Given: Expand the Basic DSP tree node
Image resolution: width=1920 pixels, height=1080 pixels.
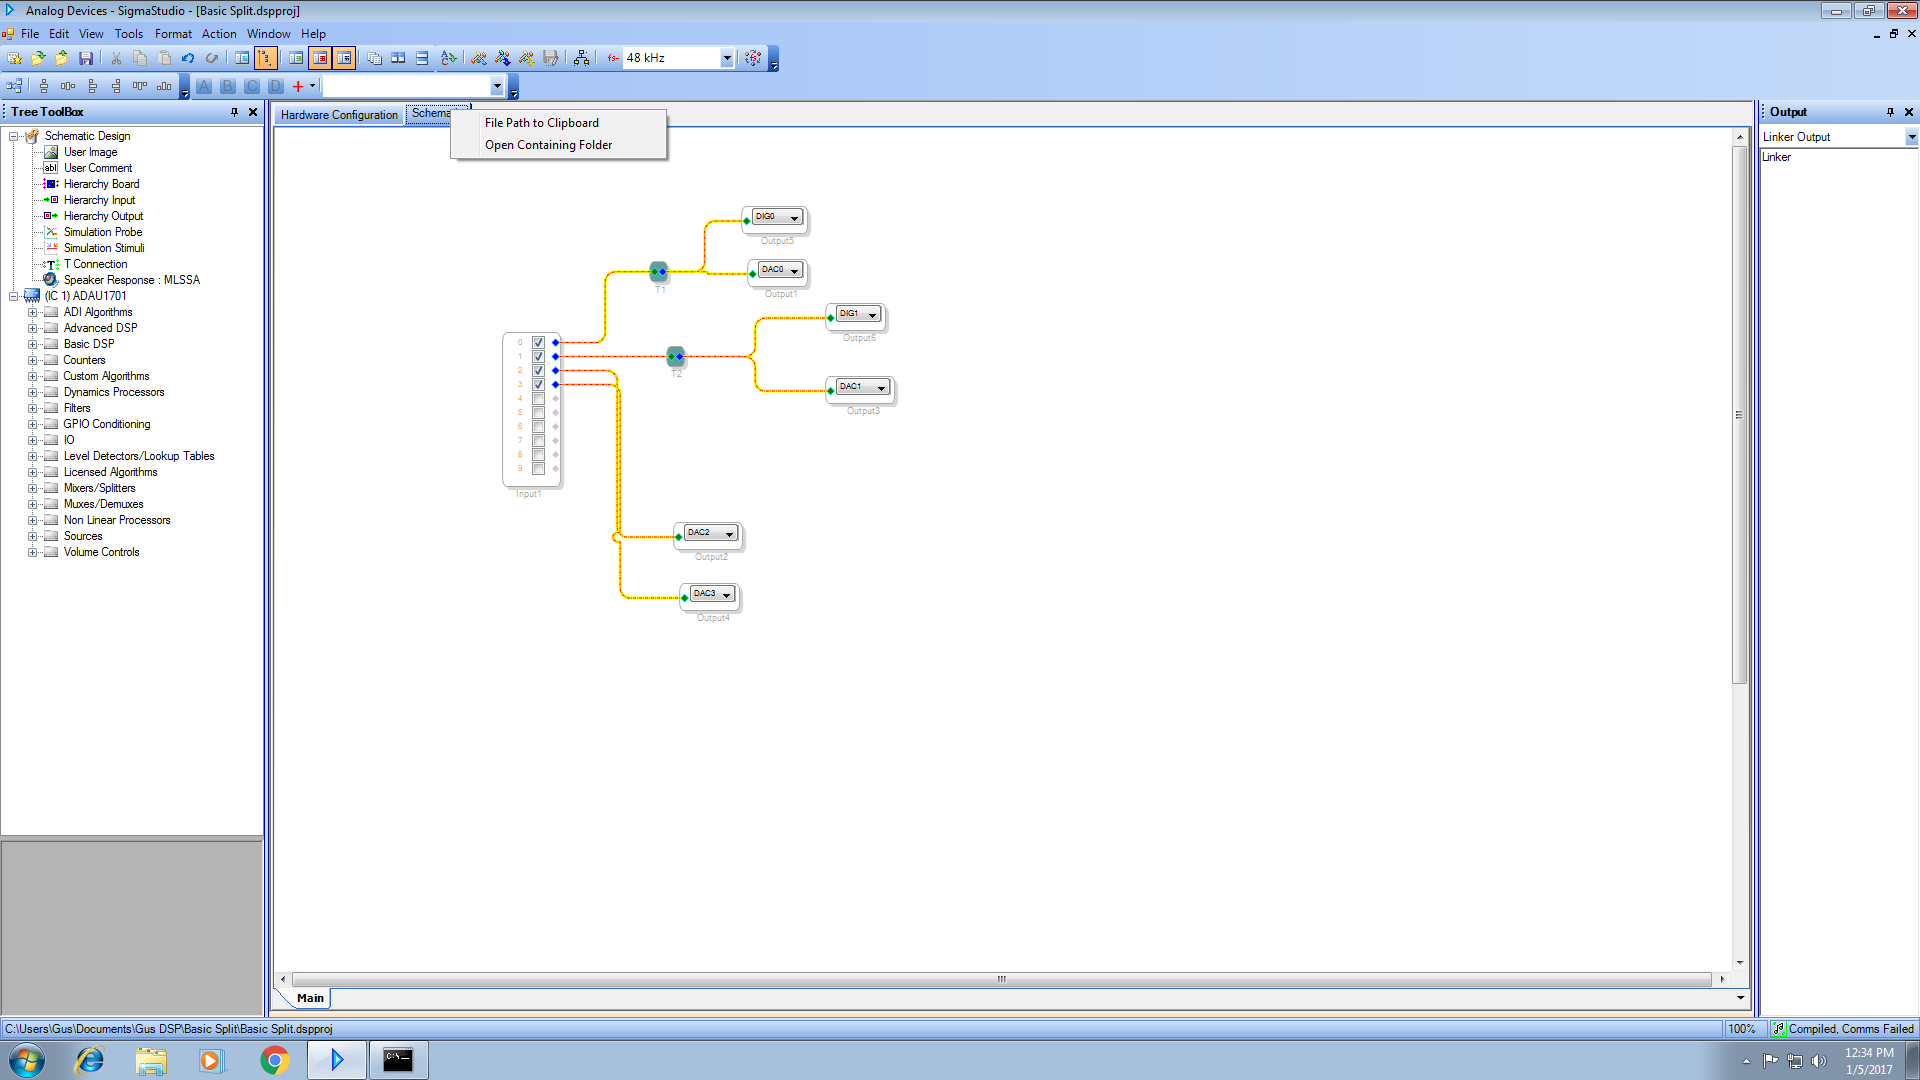Looking at the screenshot, I should point(32,344).
